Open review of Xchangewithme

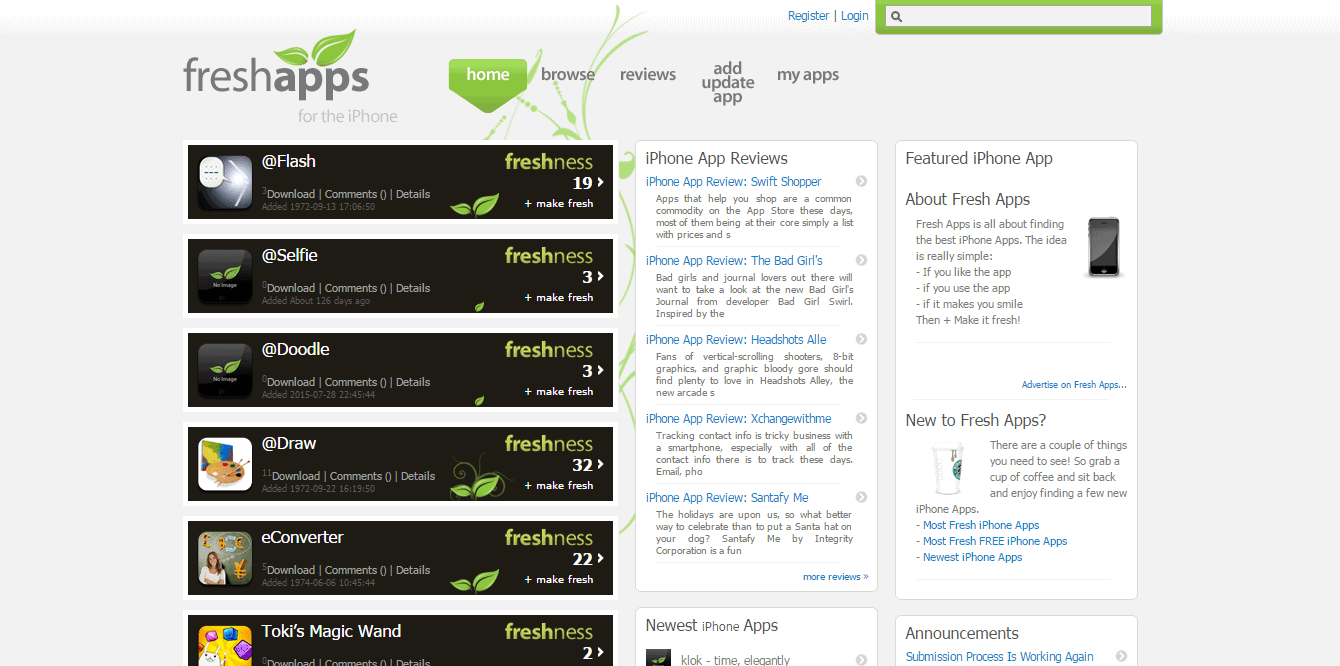point(738,418)
